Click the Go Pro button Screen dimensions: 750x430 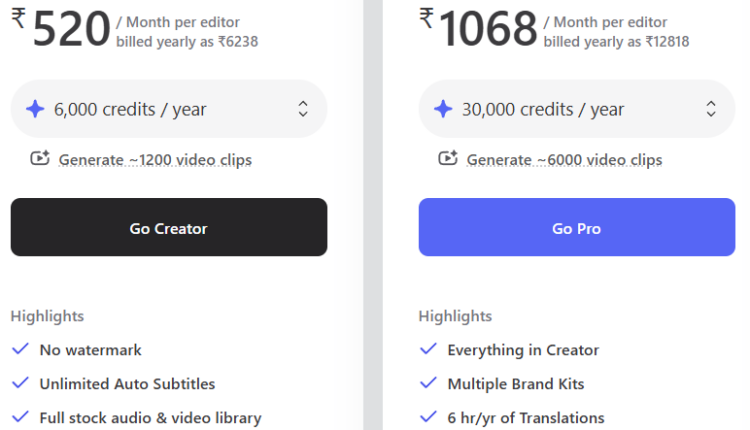click(x=576, y=228)
